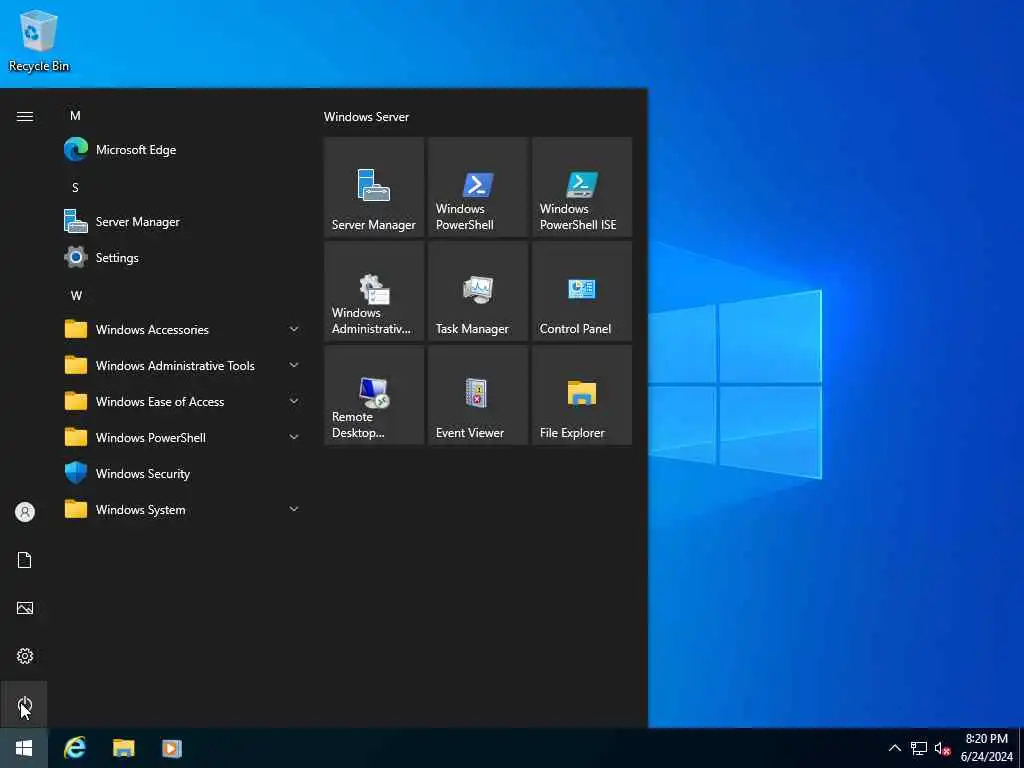Open the Server Manager tile

pos(374,187)
